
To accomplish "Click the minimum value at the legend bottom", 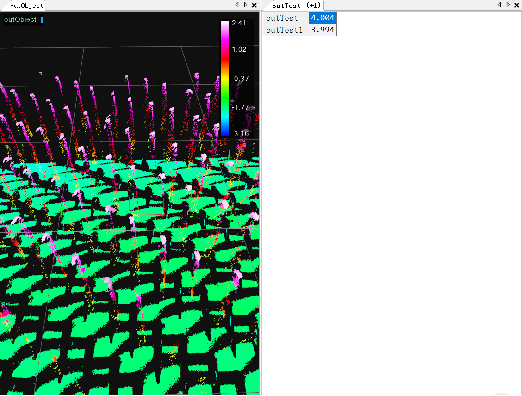I will [241, 133].
